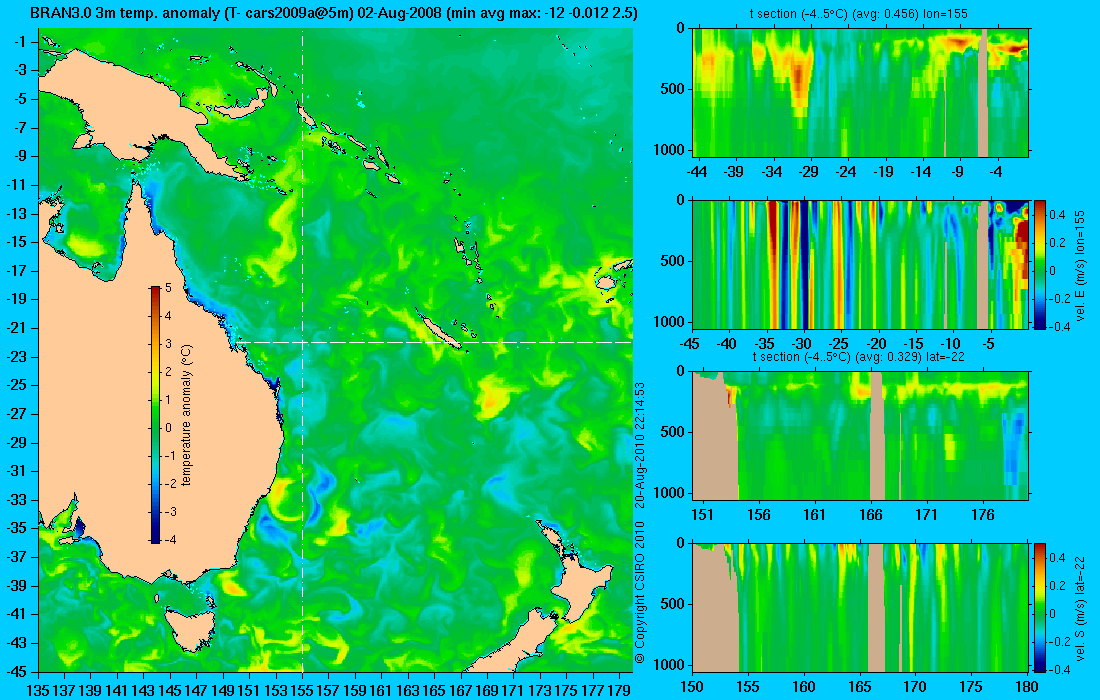Image resolution: width=1100 pixels, height=700 pixels.
Task: Click the vel. E velocity colorbar
Action: [1039, 264]
